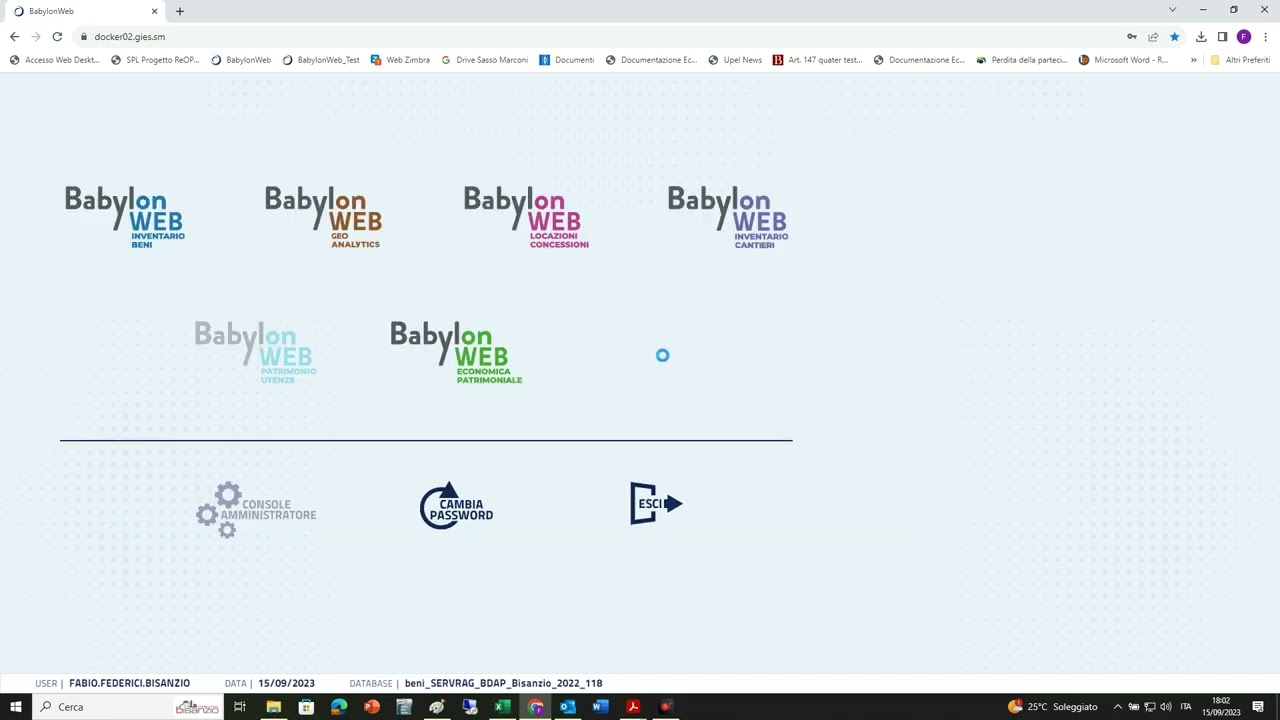Open Upel News bookmark
1280x720 pixels.
tap(735, 60)
